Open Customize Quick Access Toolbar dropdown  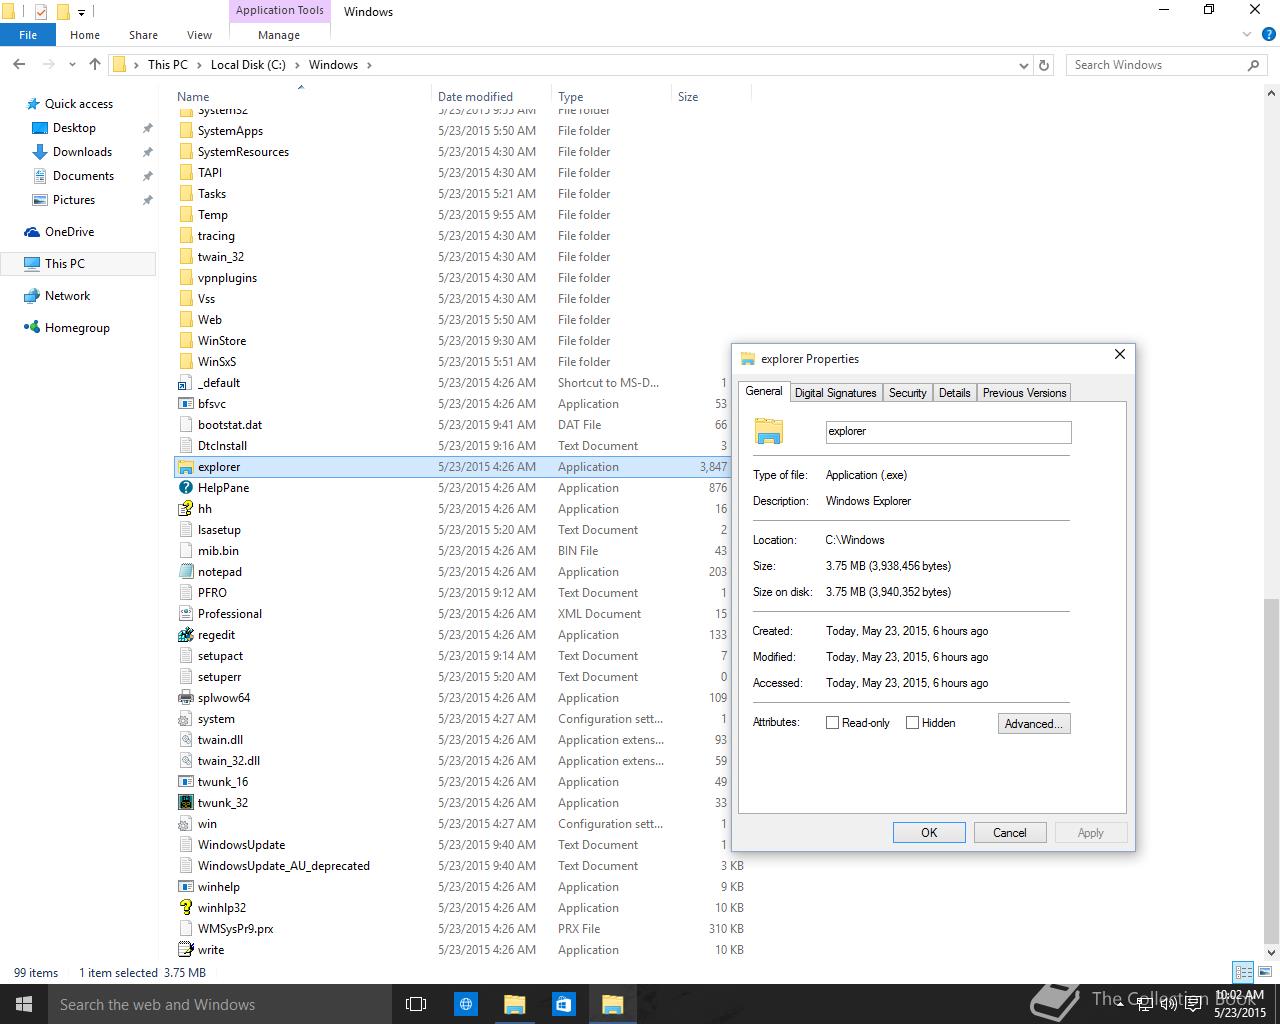point(82,13)
